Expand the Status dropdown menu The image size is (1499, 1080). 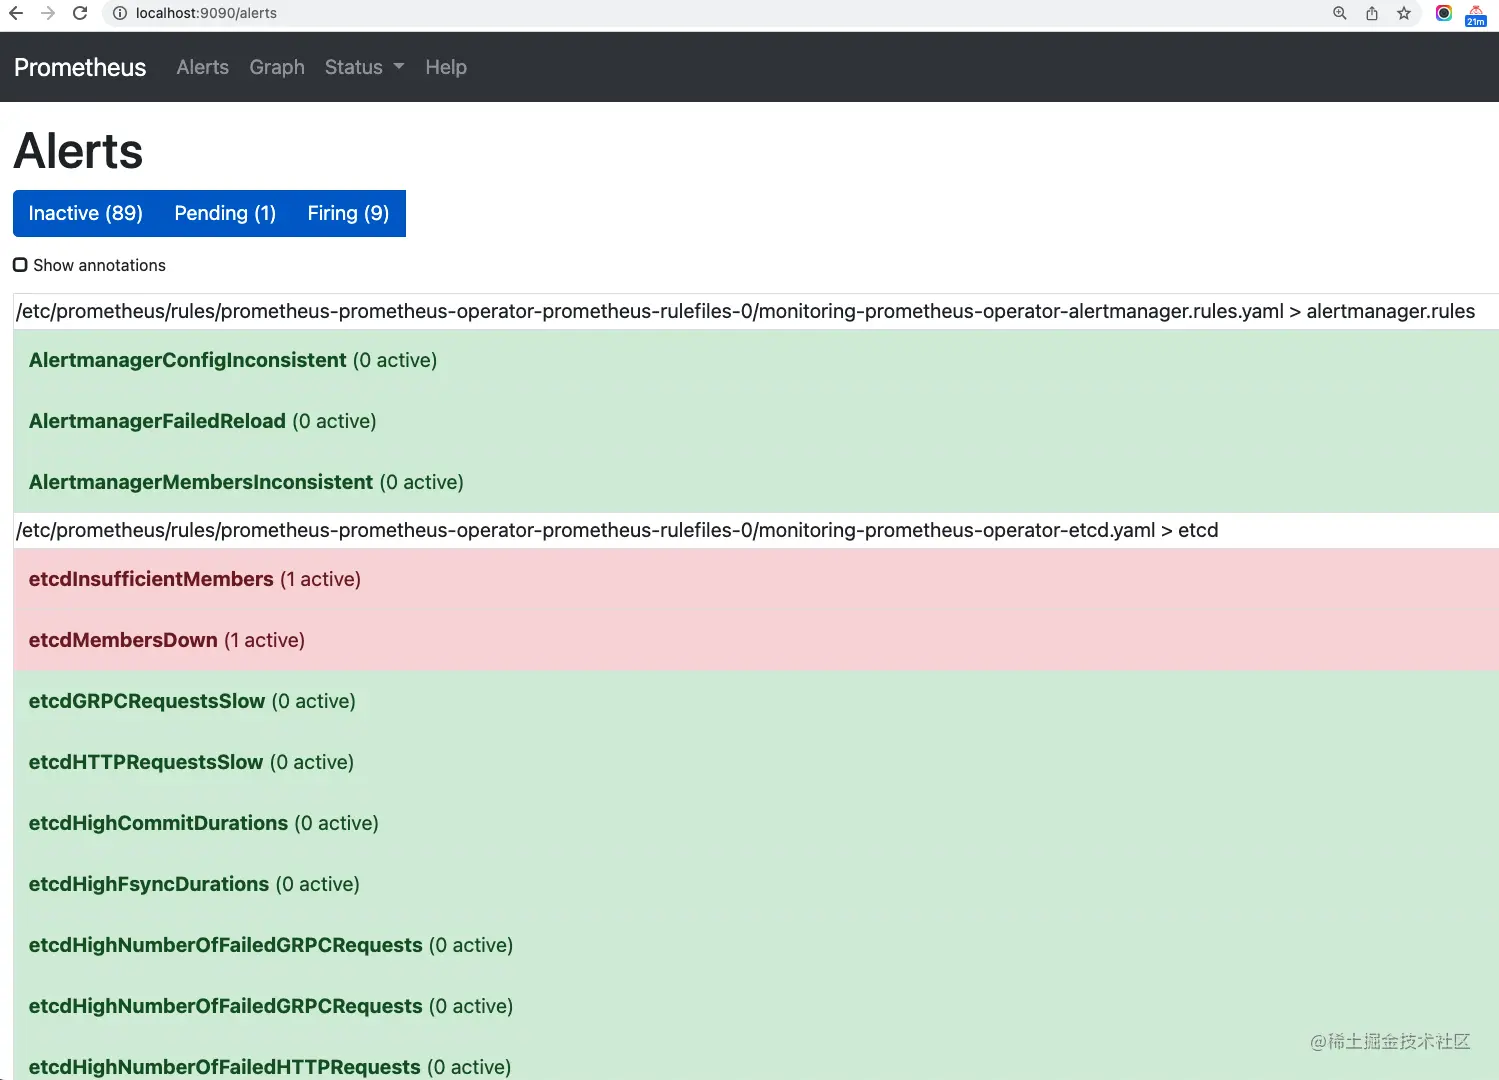click(x=364, y=67)
